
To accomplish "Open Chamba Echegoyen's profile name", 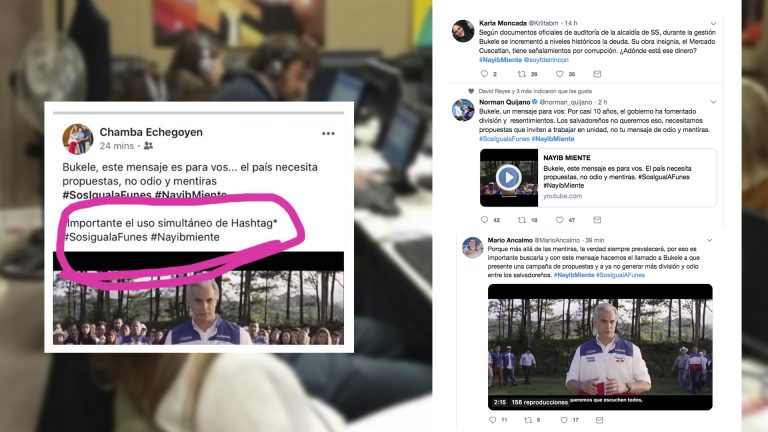I will tap(151, 132).
